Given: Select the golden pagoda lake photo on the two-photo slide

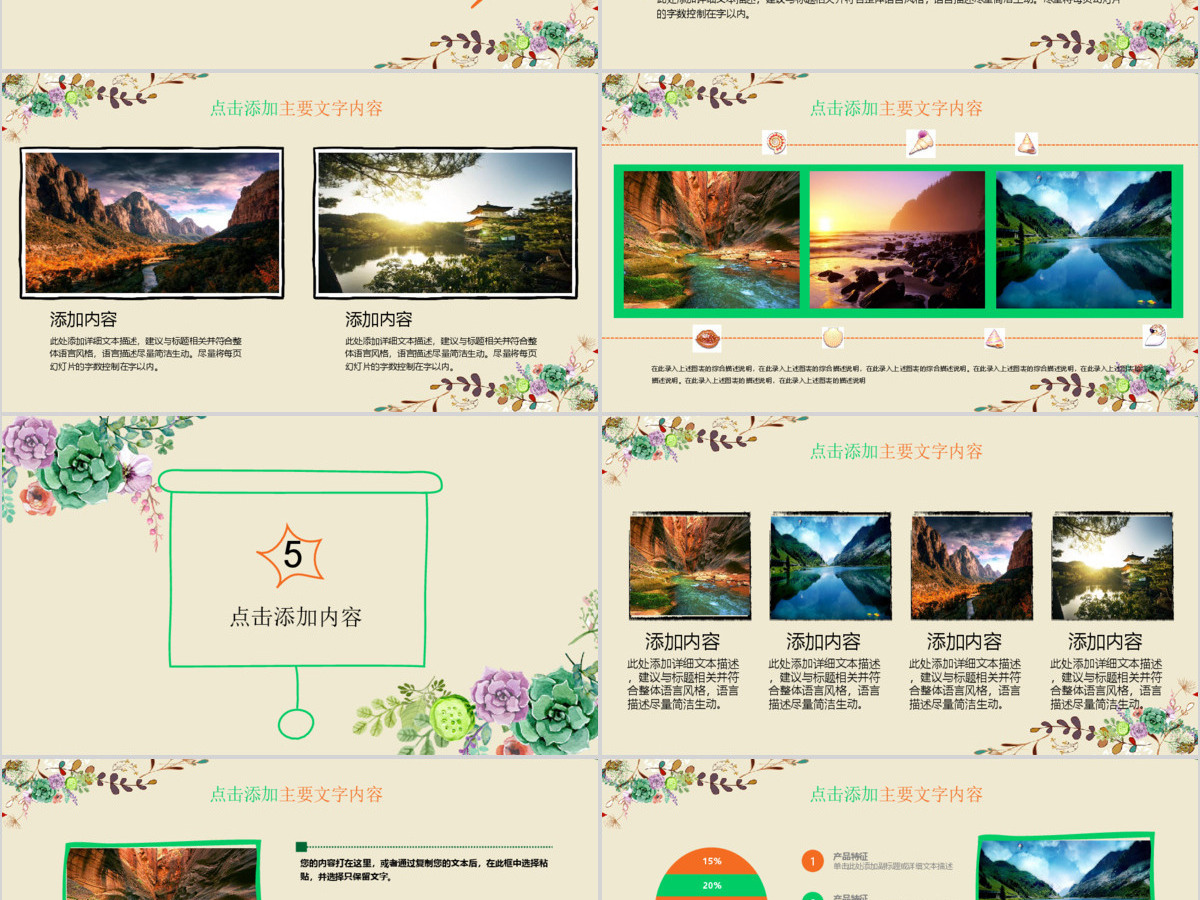Looking at the screenshot, I should click(445, 223).
